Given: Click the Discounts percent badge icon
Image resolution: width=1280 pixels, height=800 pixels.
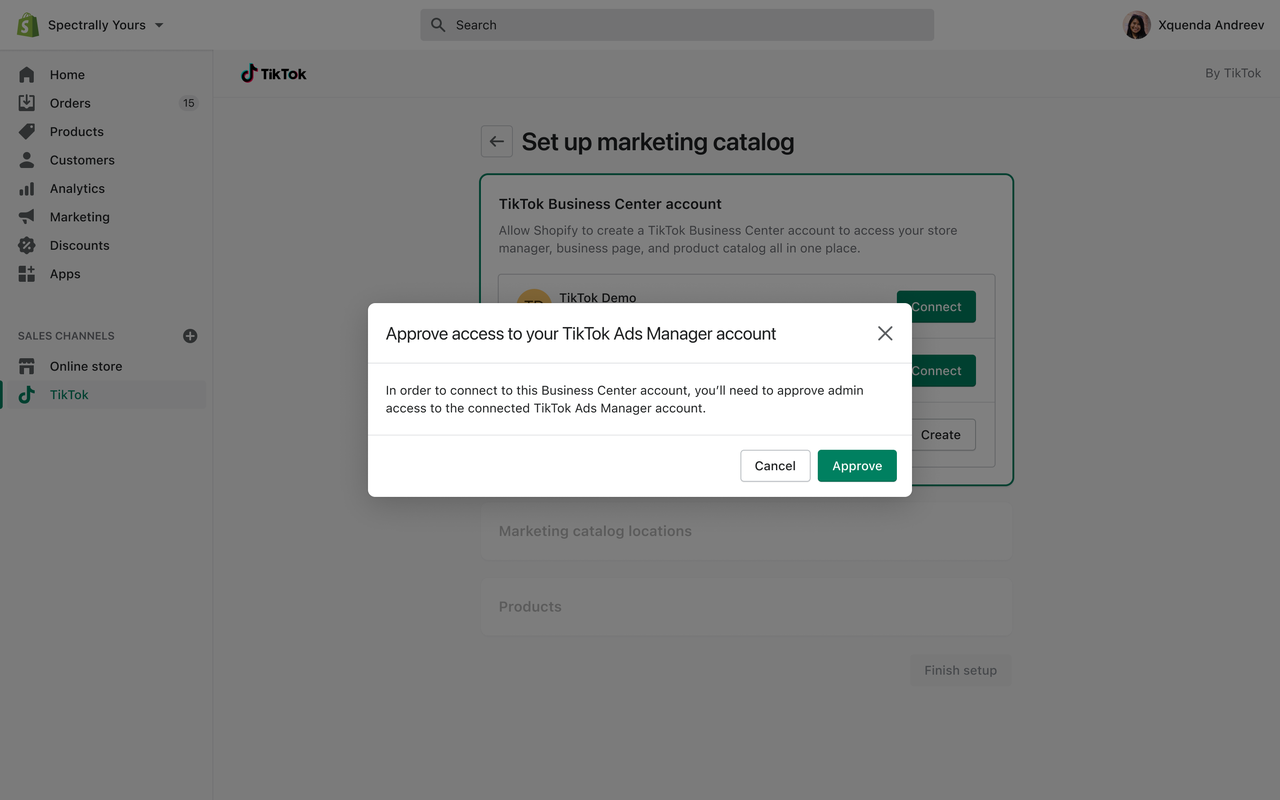Looking at the screenshot, I should [27, 246].
